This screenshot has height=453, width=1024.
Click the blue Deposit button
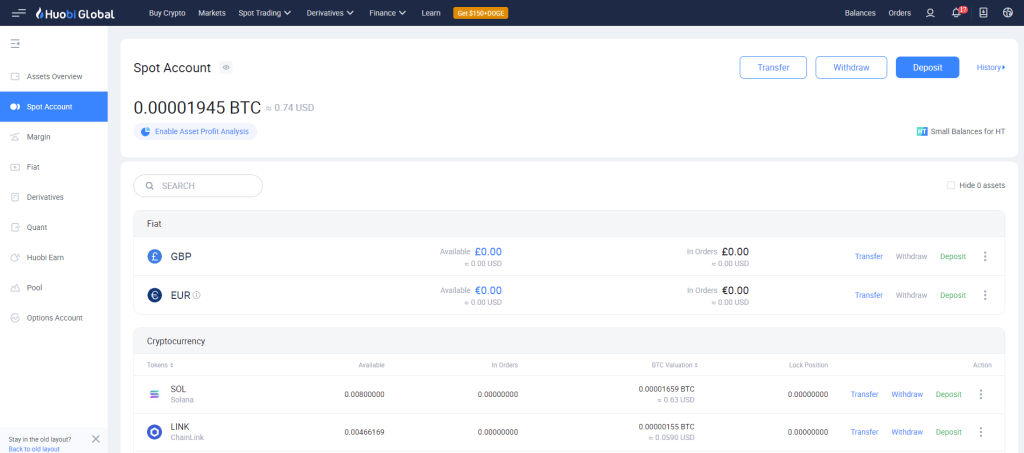click(927, 67)
